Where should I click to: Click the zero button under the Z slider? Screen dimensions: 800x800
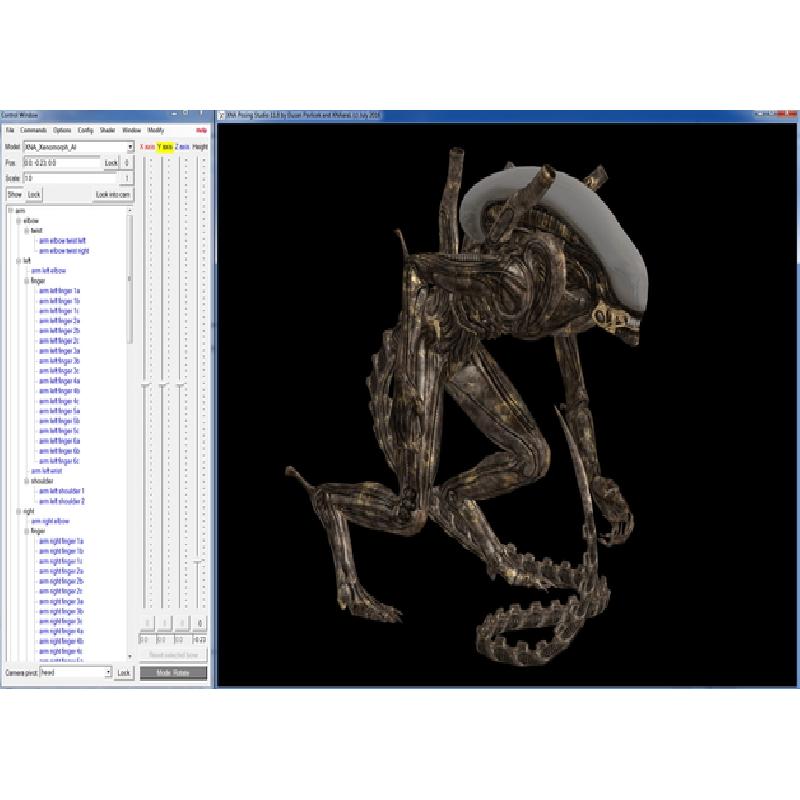click(x=182, y=623)
